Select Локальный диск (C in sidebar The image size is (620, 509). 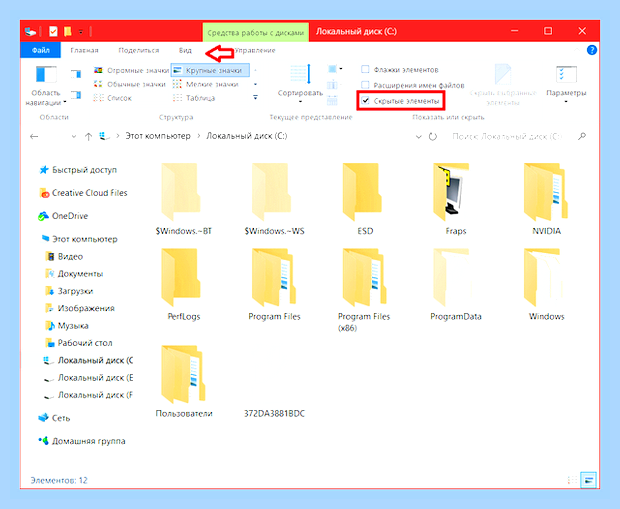[x=87, y=360]
